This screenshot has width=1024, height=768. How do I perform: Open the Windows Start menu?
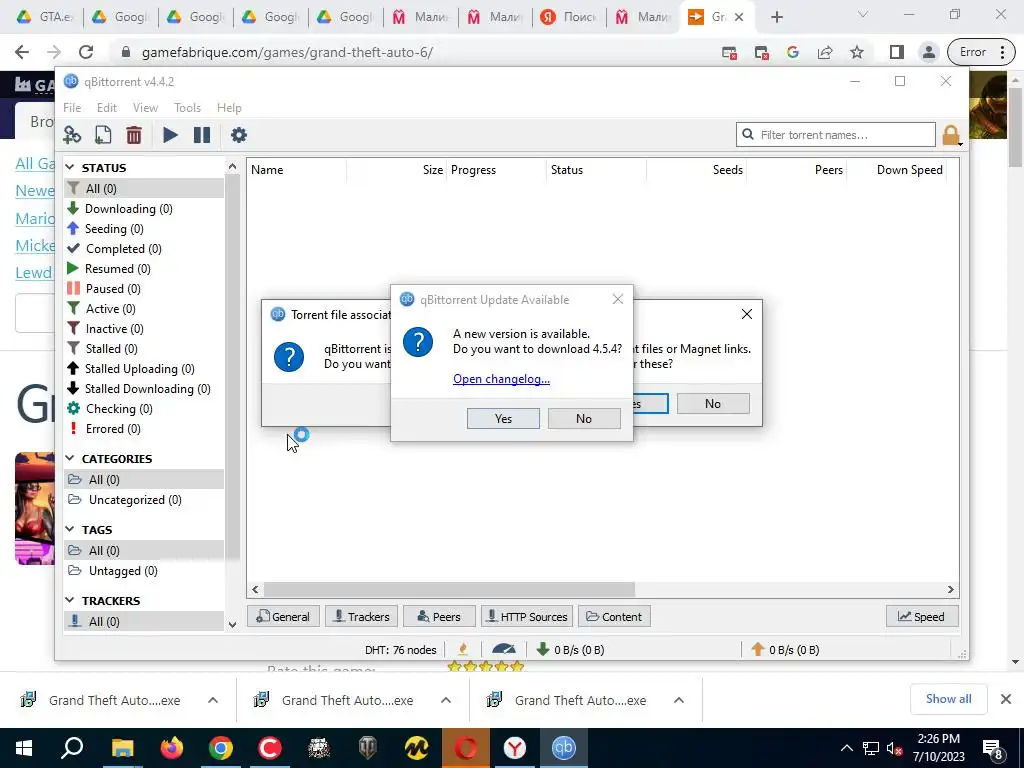(24, 748)
